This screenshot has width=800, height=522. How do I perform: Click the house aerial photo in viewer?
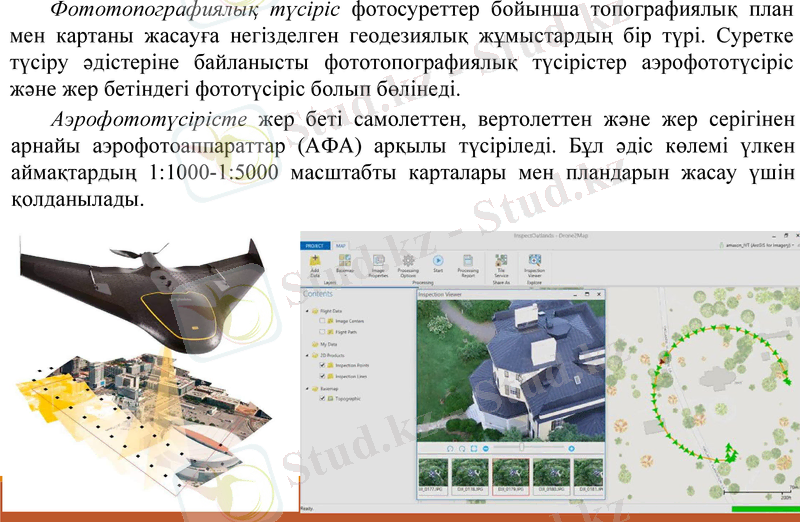click(x=511, y=370)
